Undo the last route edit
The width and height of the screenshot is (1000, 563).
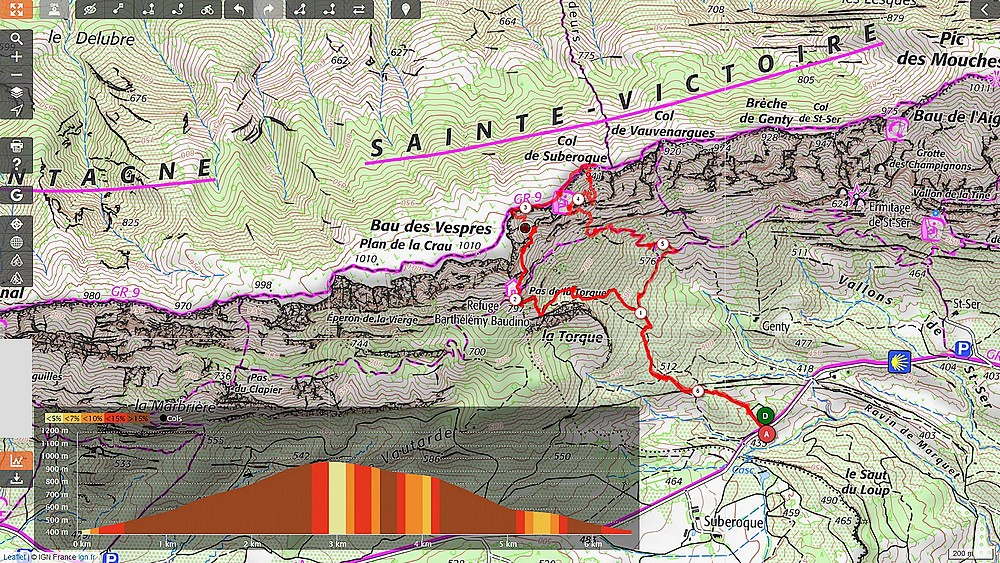point(239,9)
